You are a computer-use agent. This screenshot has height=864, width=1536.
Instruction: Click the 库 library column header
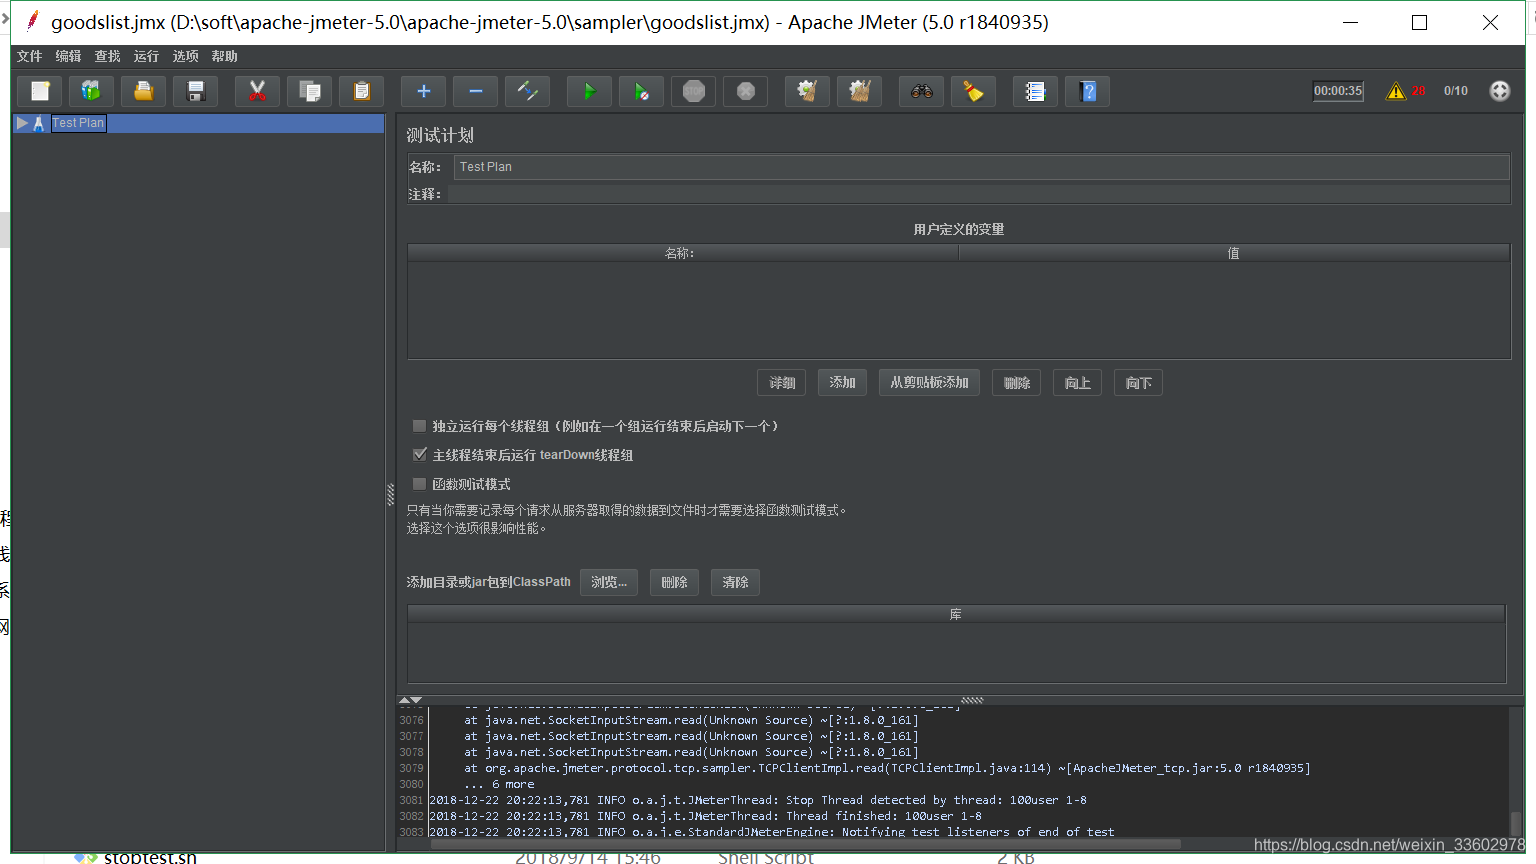click(x=956, y=614)
